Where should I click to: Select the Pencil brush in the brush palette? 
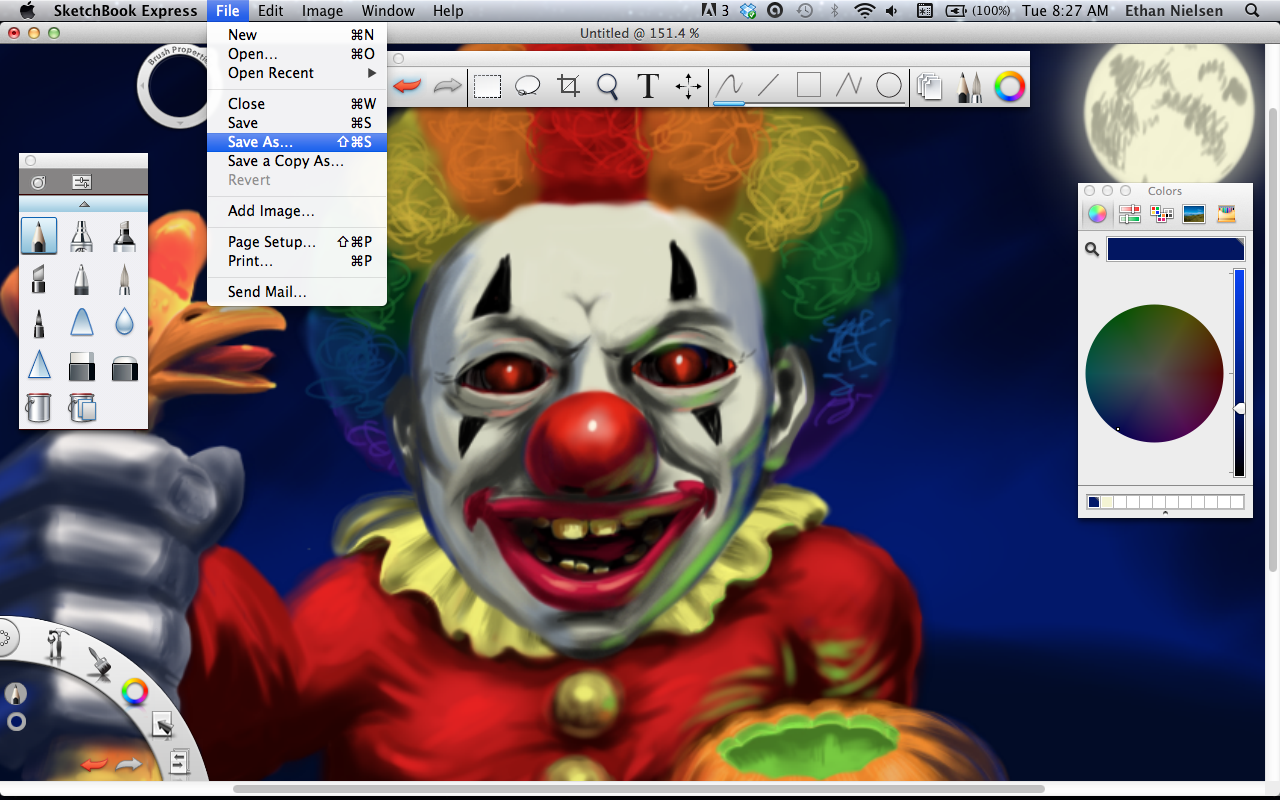[x=39, y=236]
